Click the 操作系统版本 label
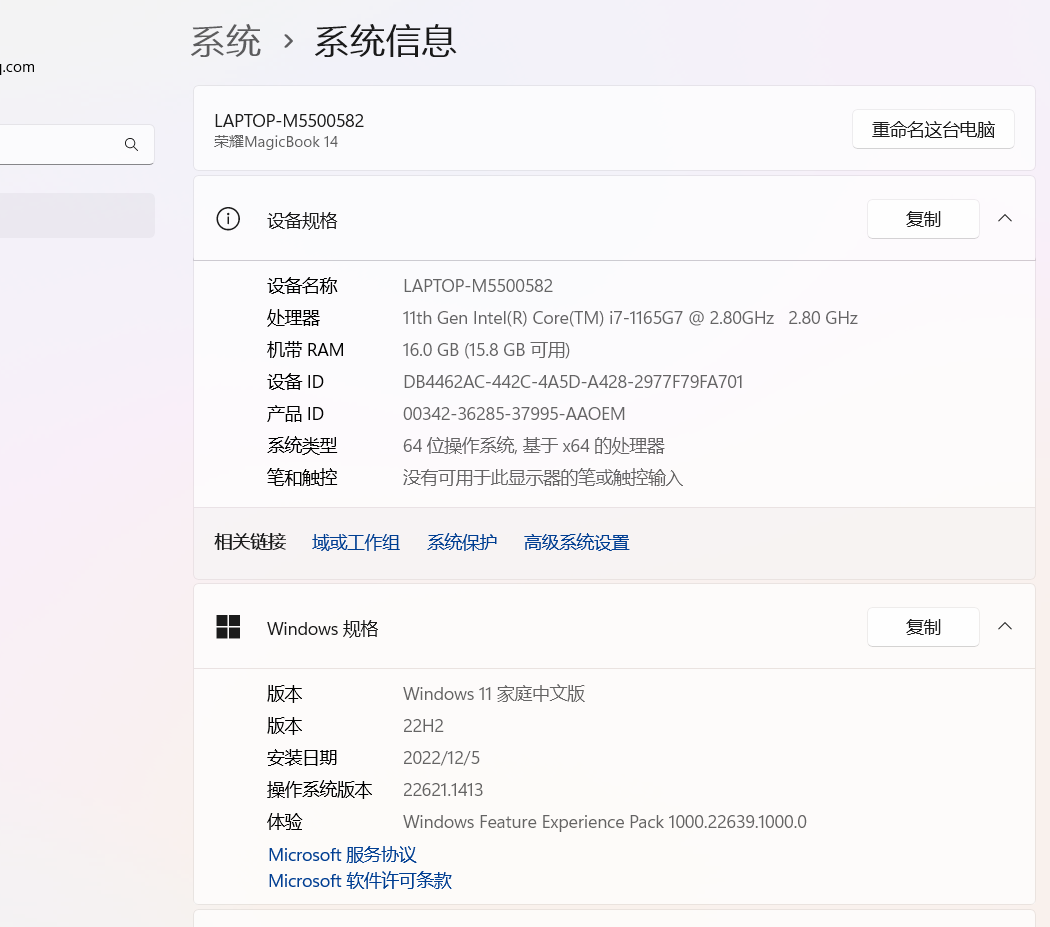The image size is (1050, 927). coord(319,790)
